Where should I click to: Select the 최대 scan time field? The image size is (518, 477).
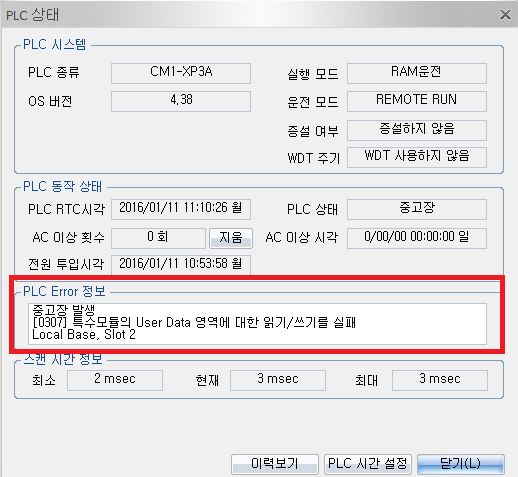[x=440, y=380]
